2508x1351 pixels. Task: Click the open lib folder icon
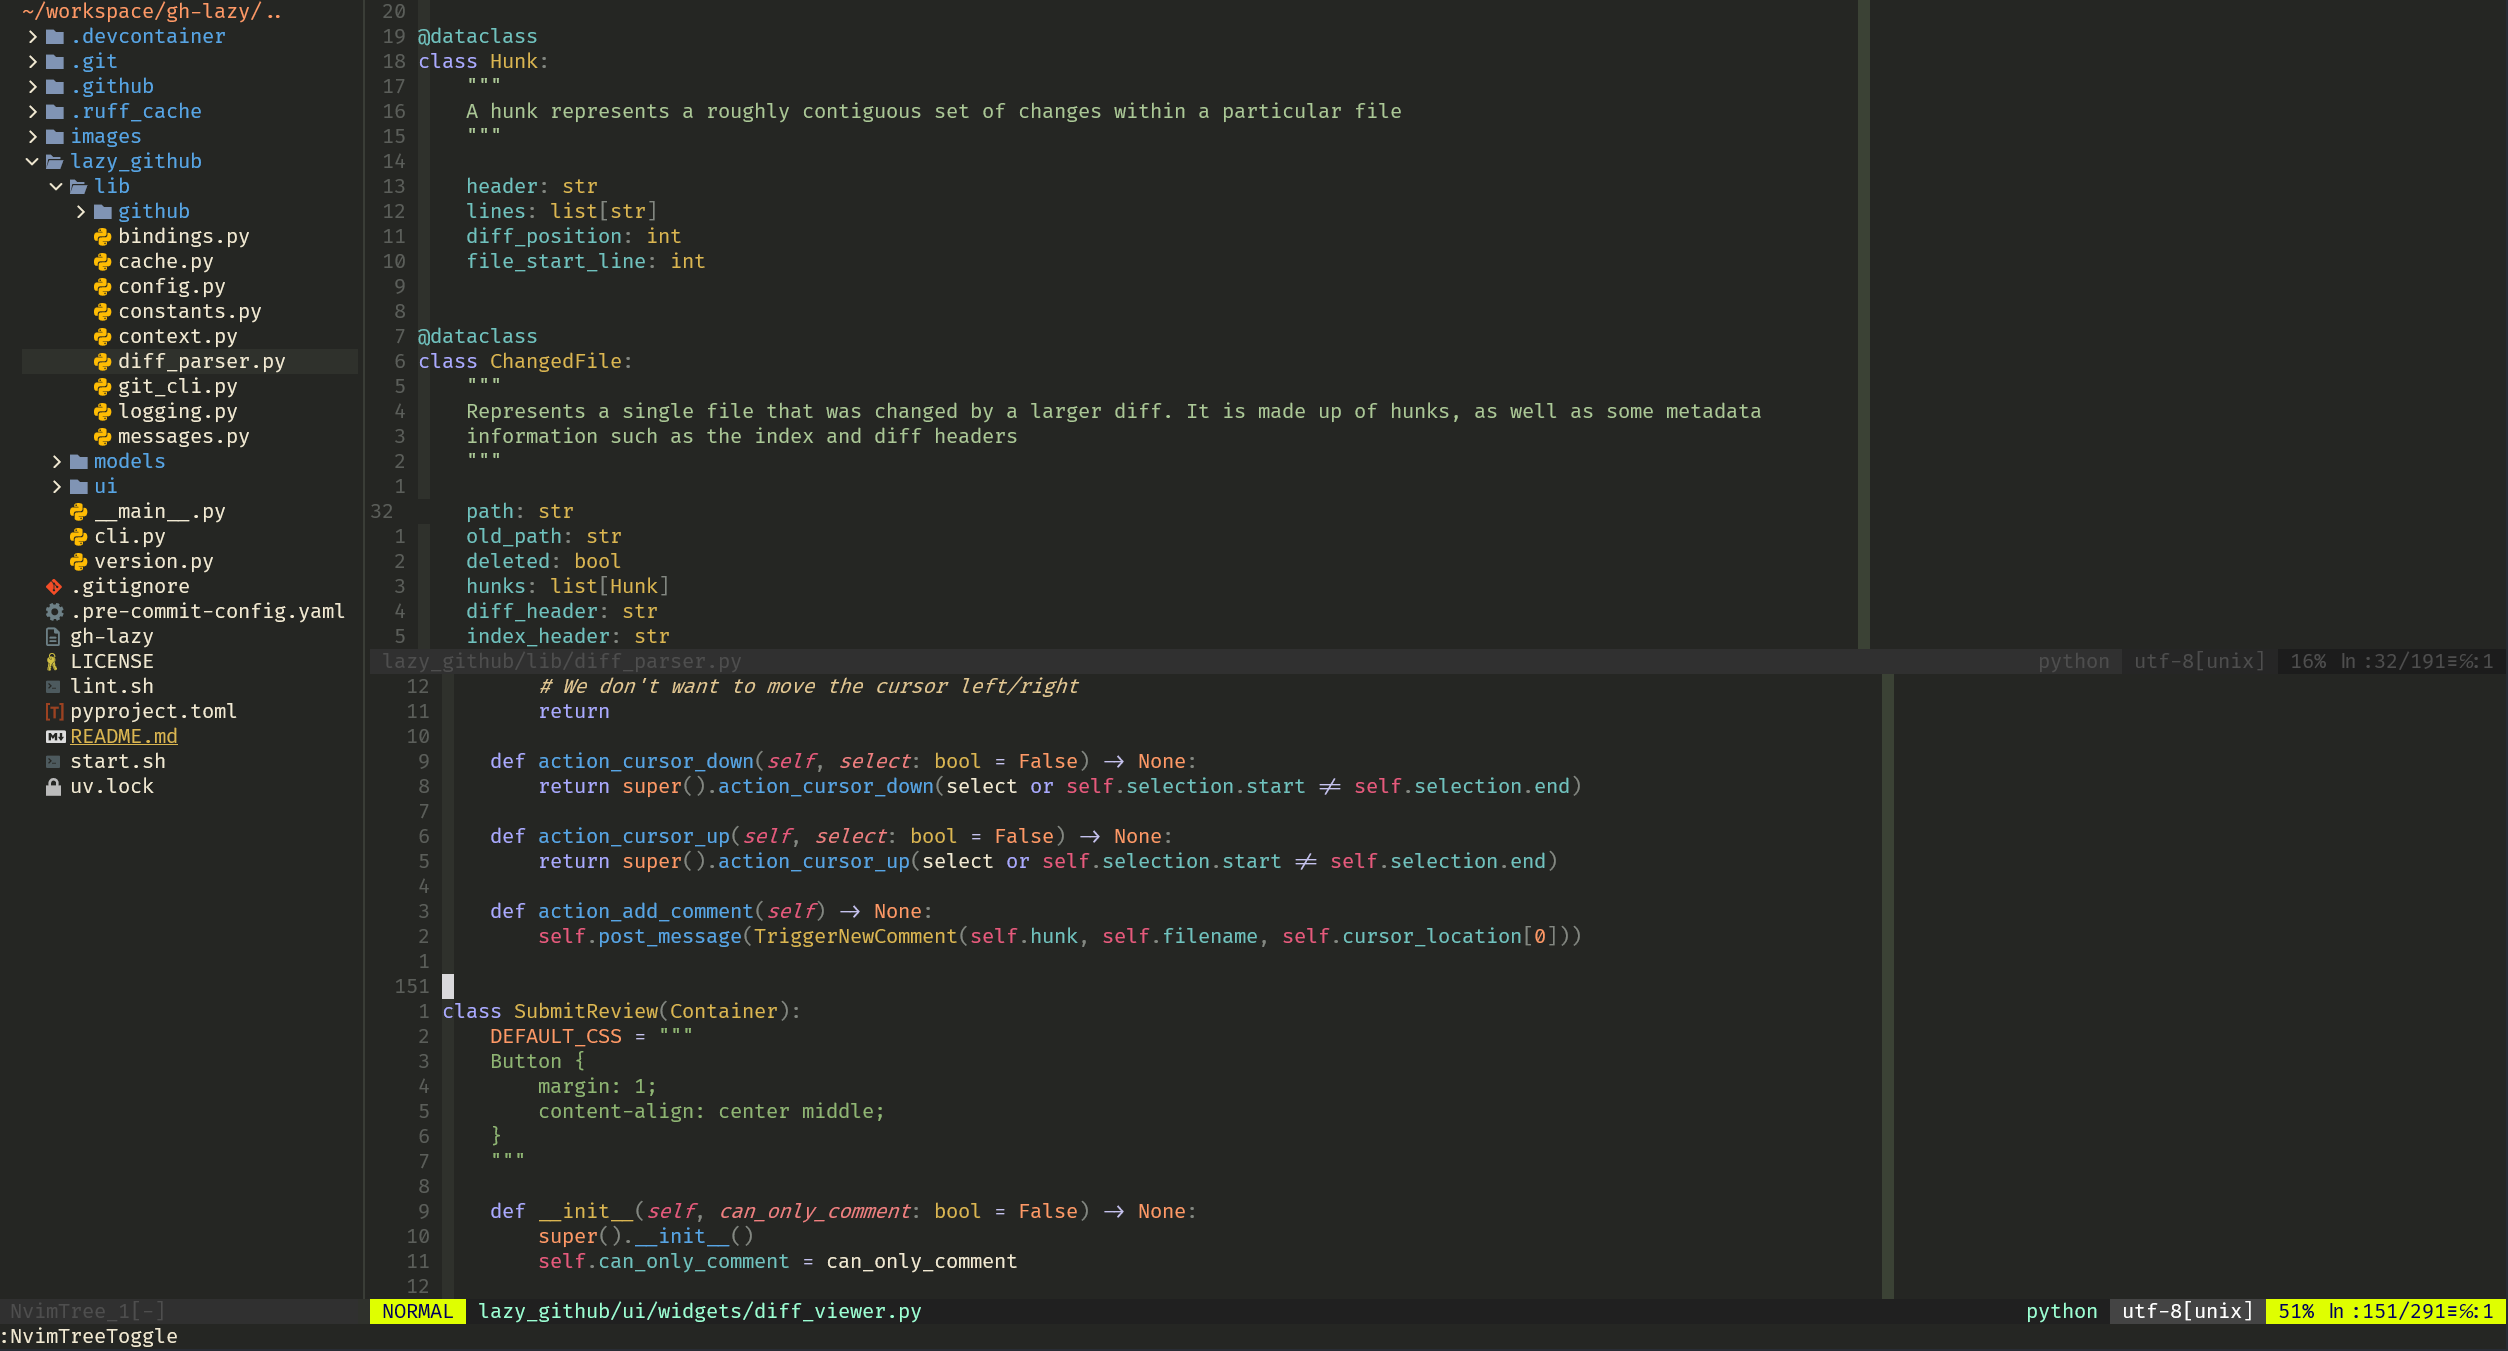click(79, 187)
